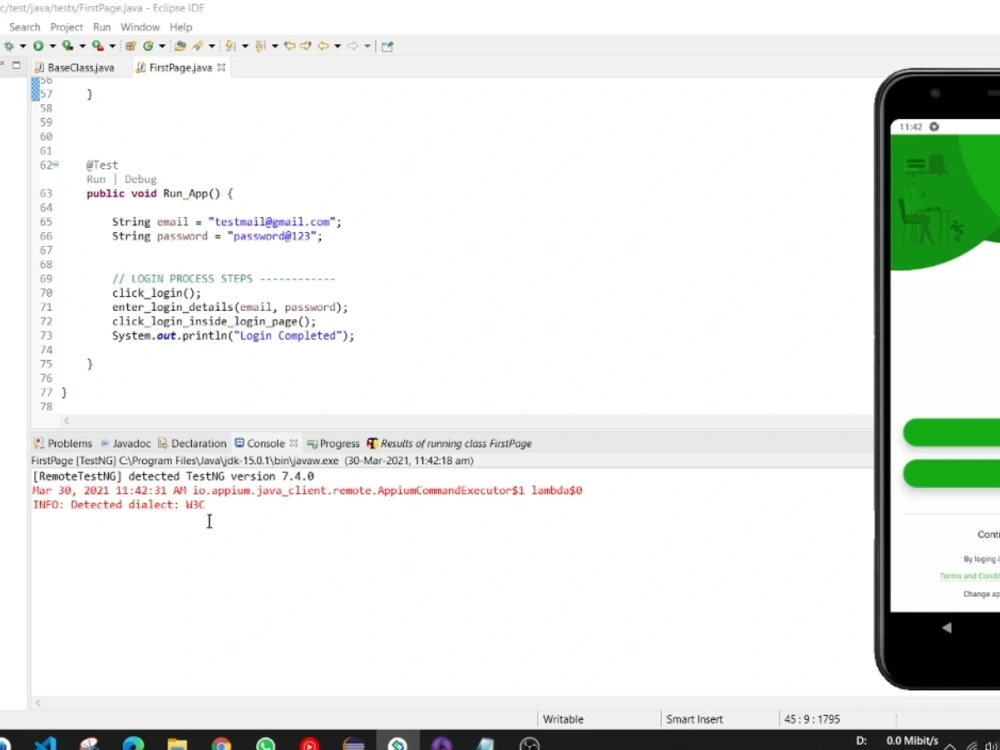Click the Debug bug toolbar icon
The image size is (1000, 750).
(8, 46)
